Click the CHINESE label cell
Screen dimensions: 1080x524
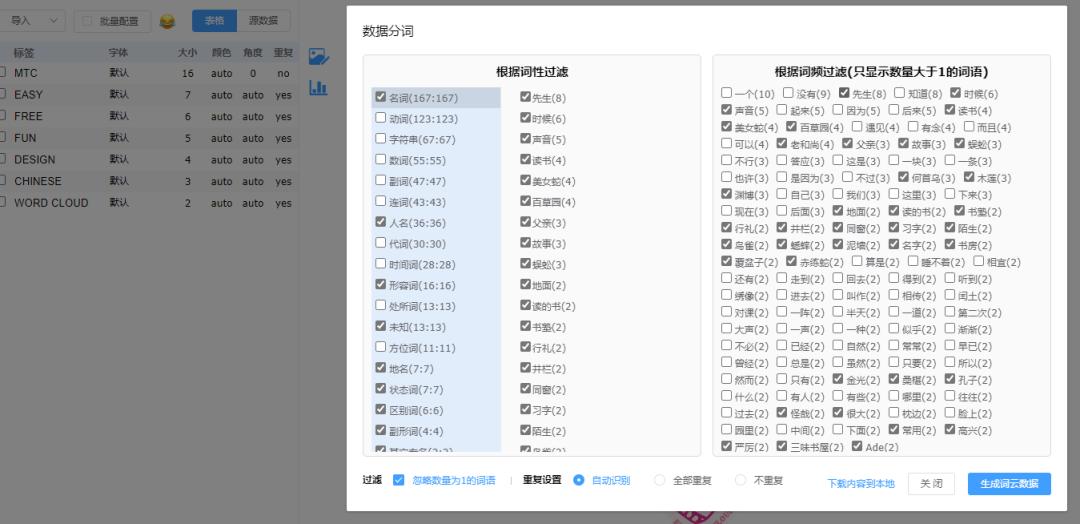pyautogui.click(x=38, y=181)
